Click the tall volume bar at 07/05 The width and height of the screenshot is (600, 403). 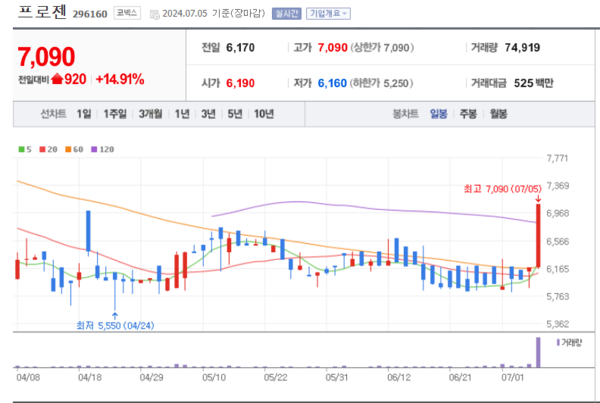(x=539, y=350)
